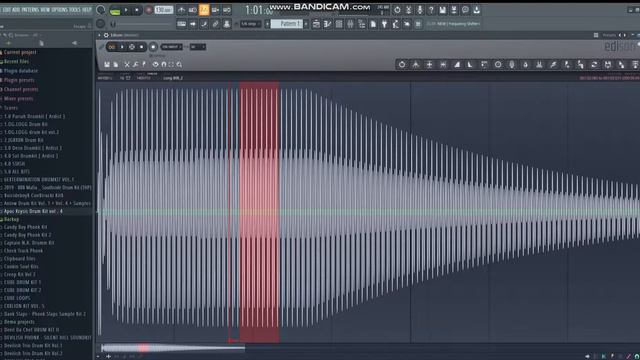This screenshot has height=360, width=640.
Task: Click the arrow left of Pattern 1
Action: 267,24
